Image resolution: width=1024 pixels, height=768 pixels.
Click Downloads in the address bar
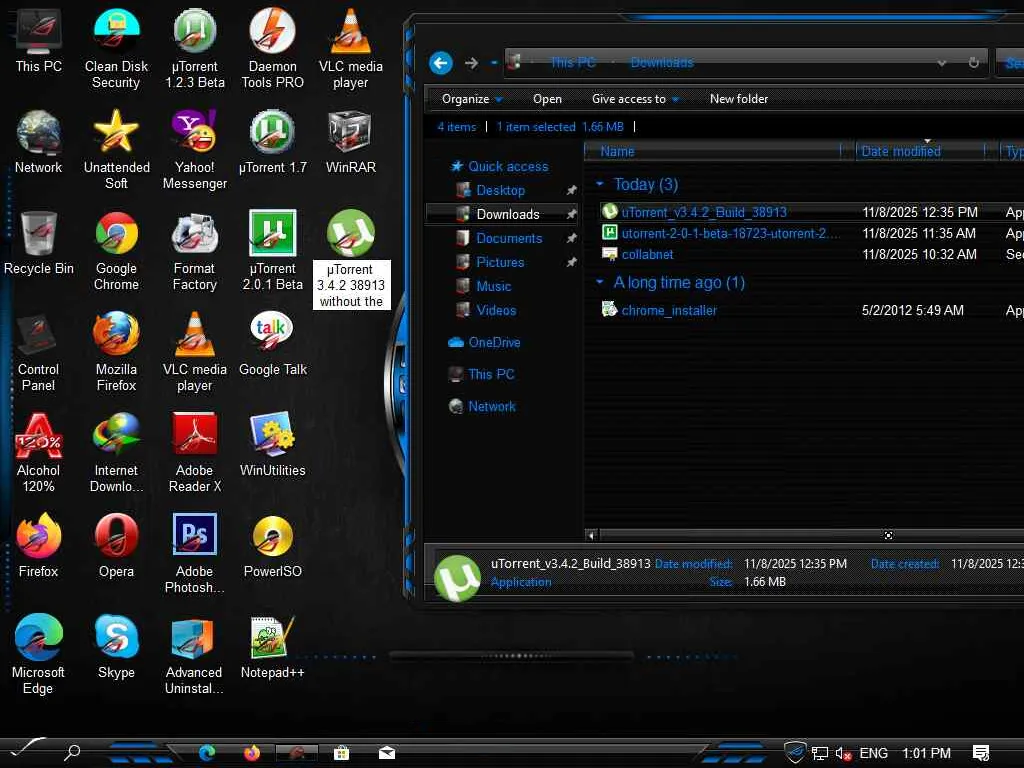pos(662,63)
